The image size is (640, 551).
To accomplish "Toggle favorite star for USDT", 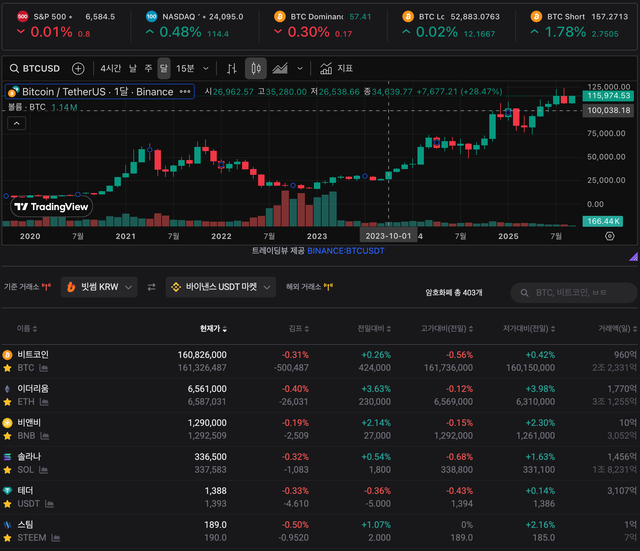I will pyautogui.click(x=7, y=504).
